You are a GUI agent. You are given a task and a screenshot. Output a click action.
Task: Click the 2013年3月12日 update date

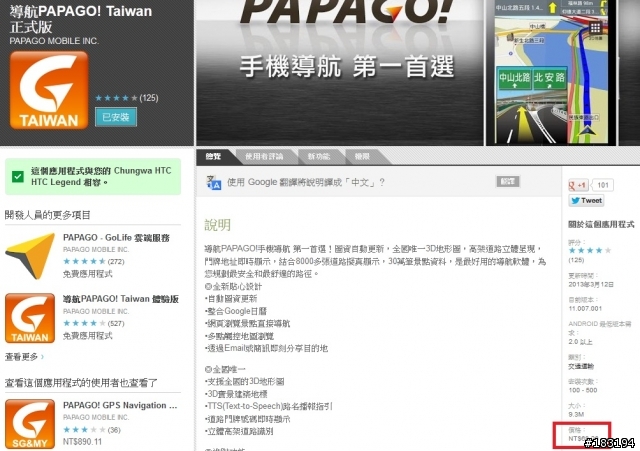591,284
